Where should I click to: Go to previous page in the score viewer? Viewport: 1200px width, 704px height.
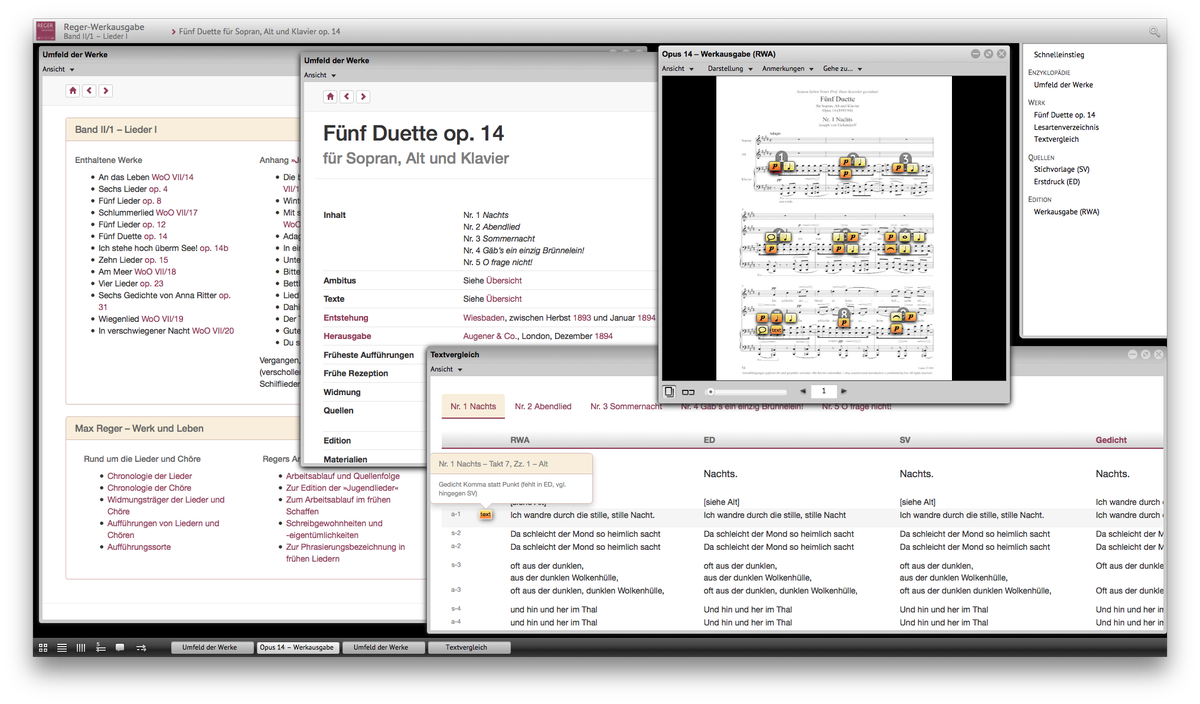(802, 391)
